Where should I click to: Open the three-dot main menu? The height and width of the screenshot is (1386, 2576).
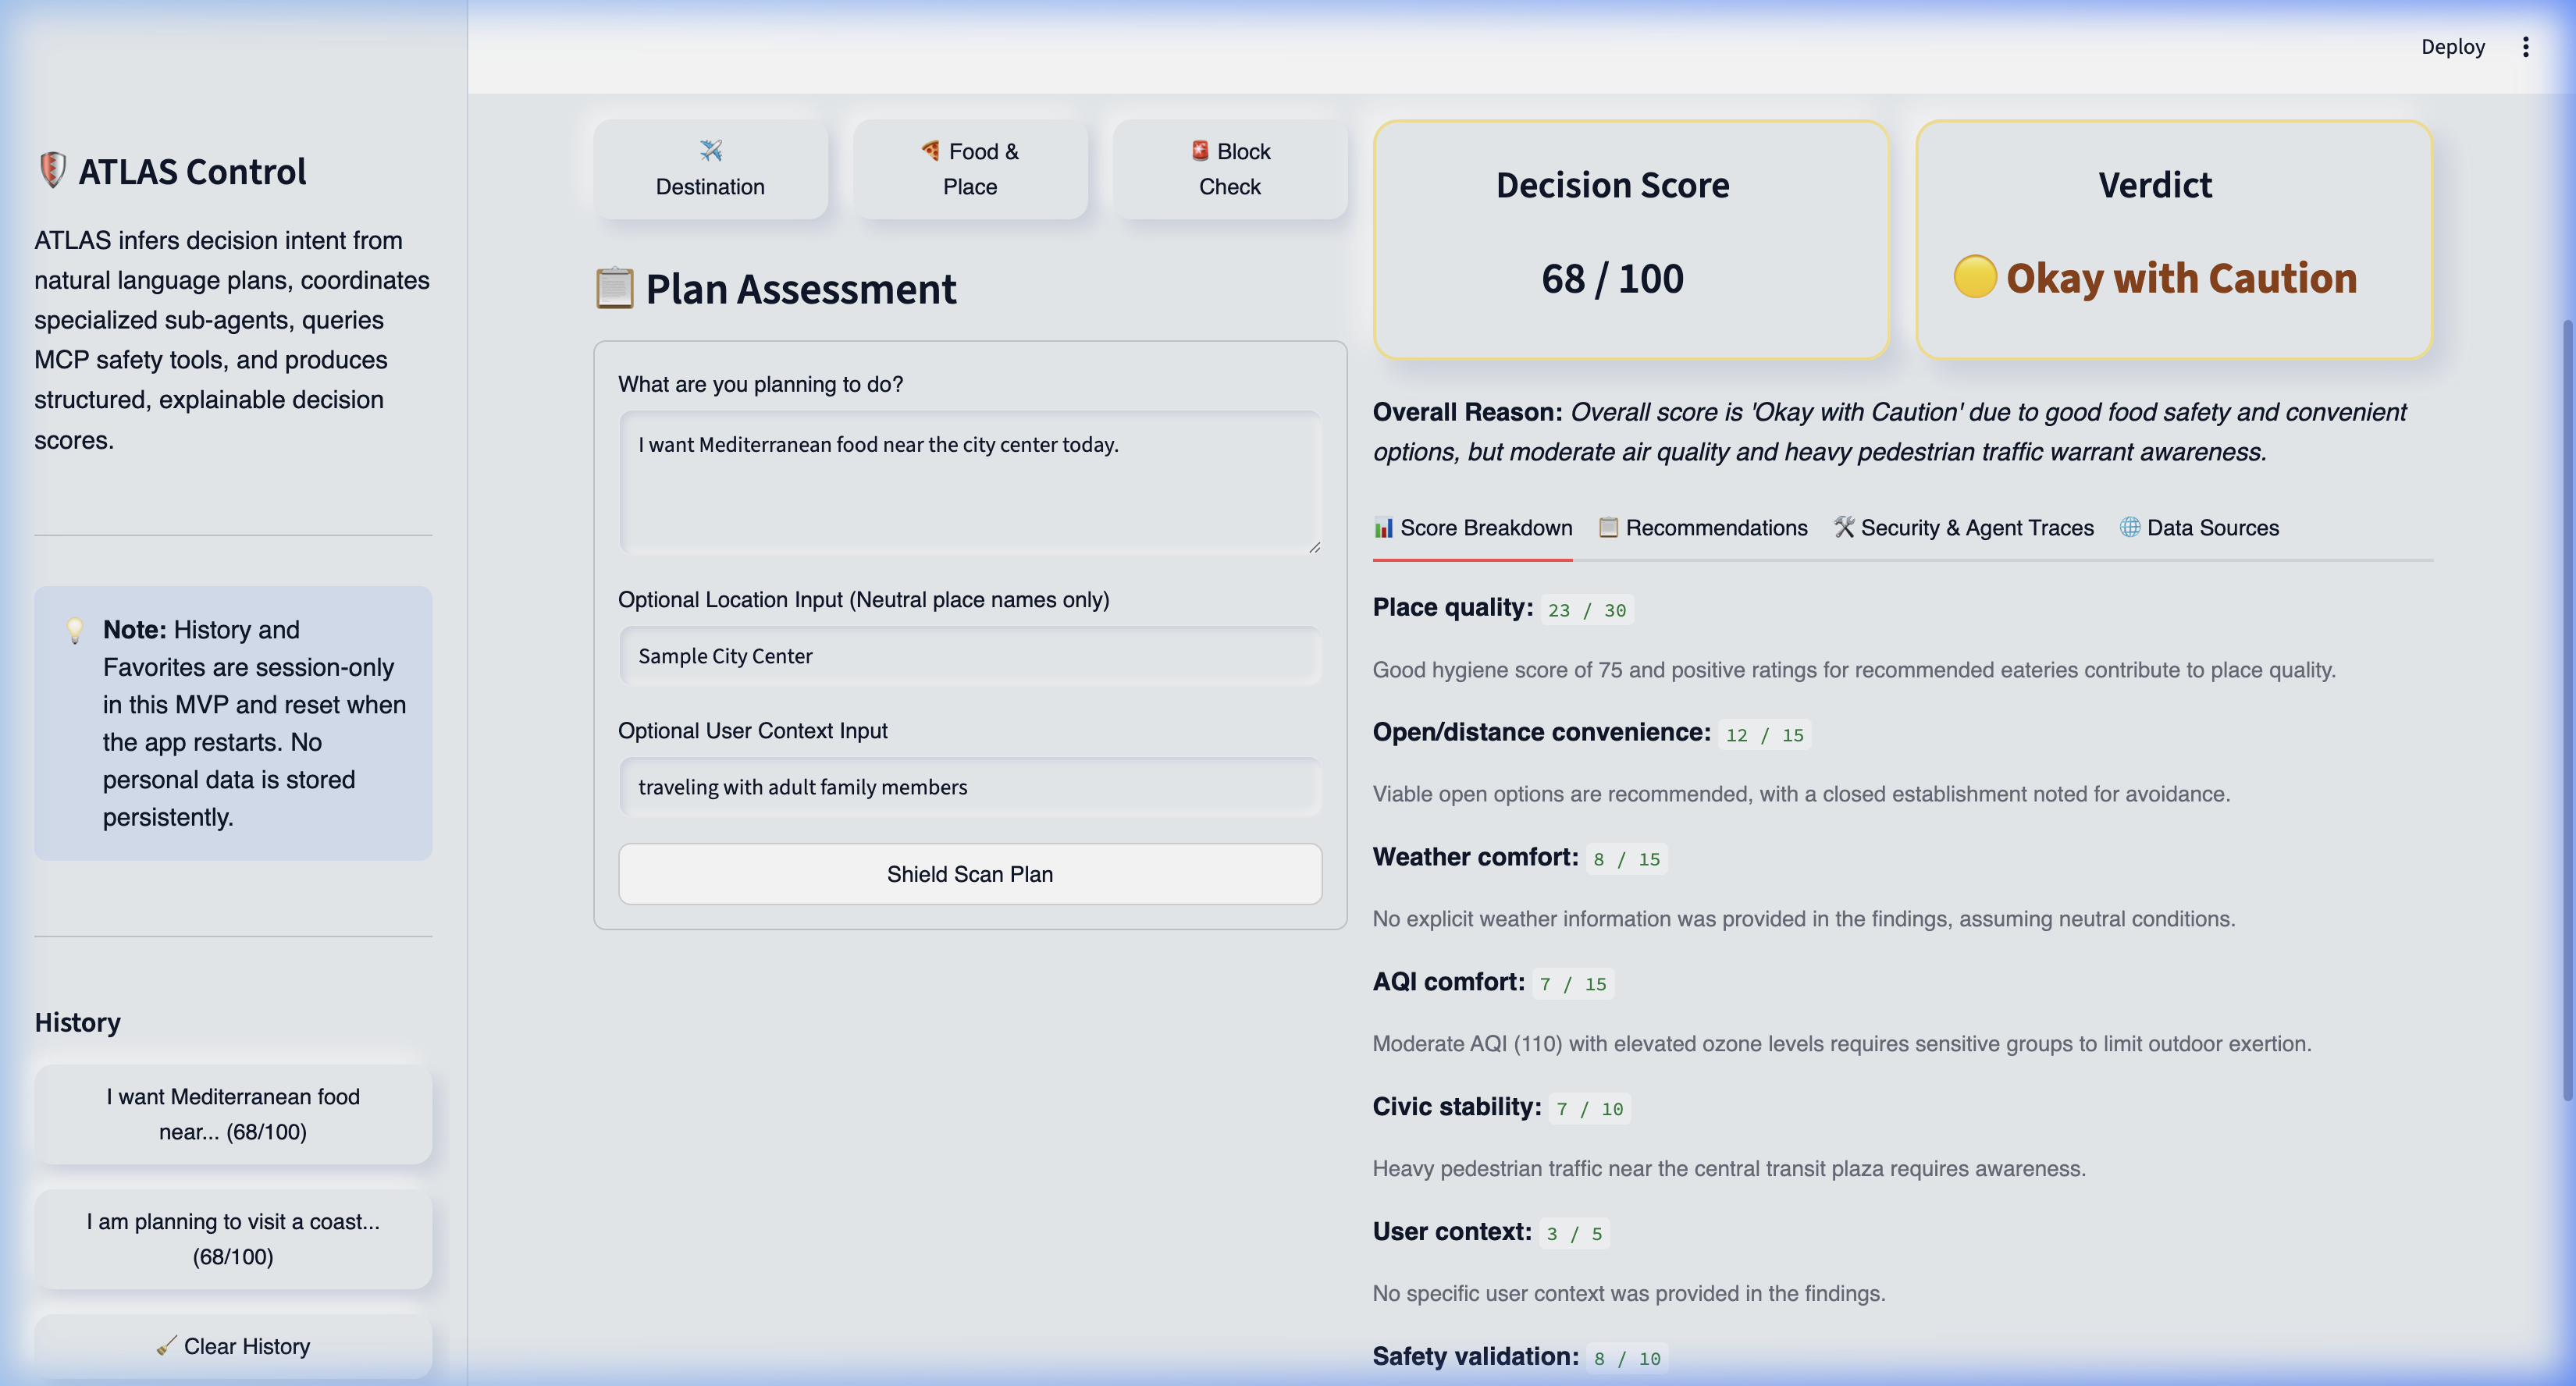click(2525, 47)
